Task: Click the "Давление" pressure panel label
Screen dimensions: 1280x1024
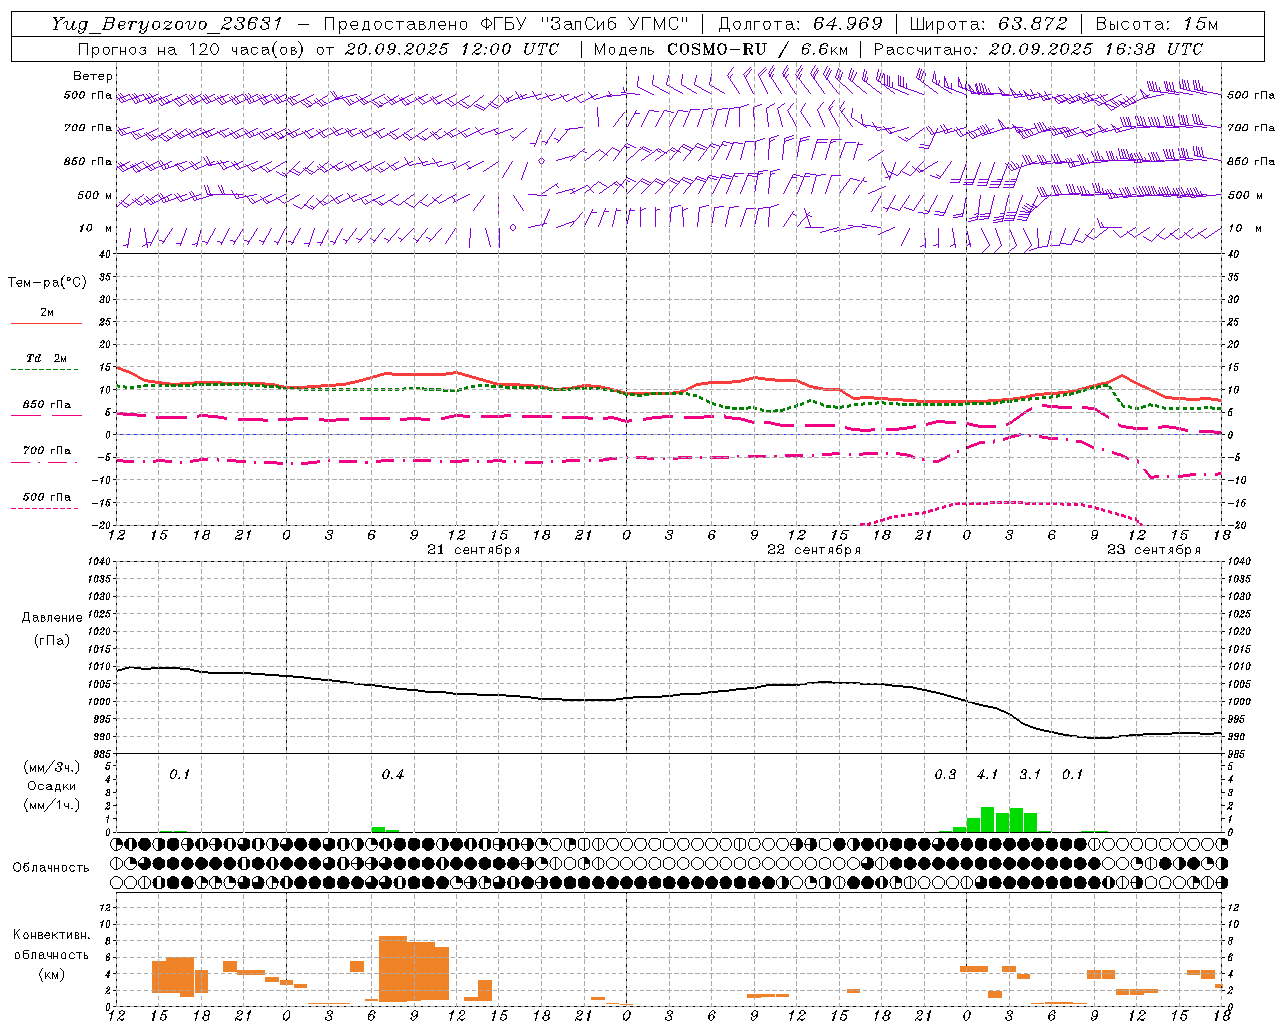Action: click(x=52, y=618)
